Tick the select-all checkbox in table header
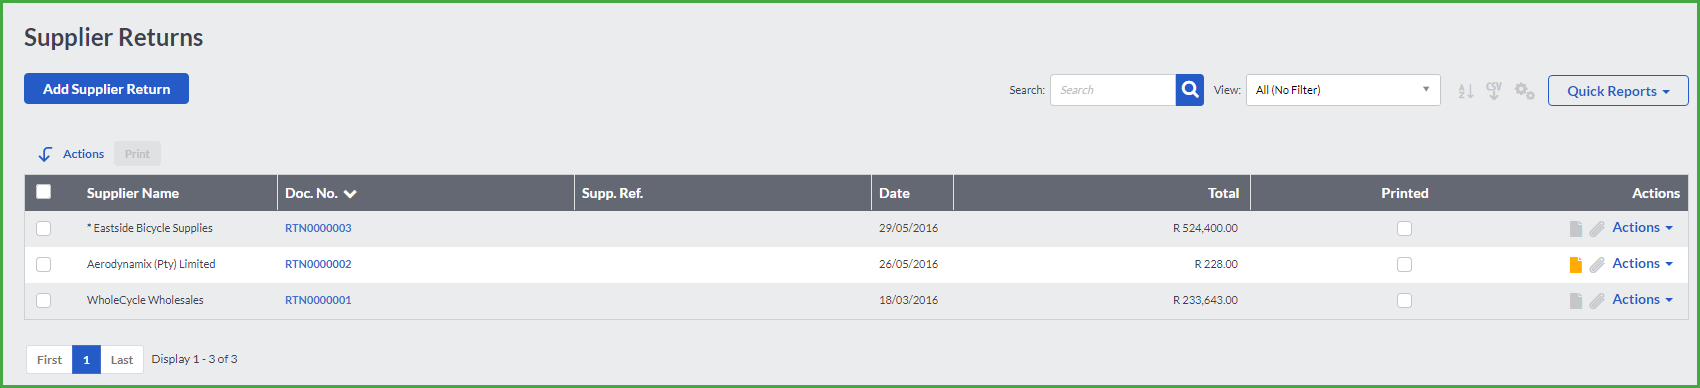Image resolution: width=1700 pixels, height=388 pixels. [x=44, y=192]
